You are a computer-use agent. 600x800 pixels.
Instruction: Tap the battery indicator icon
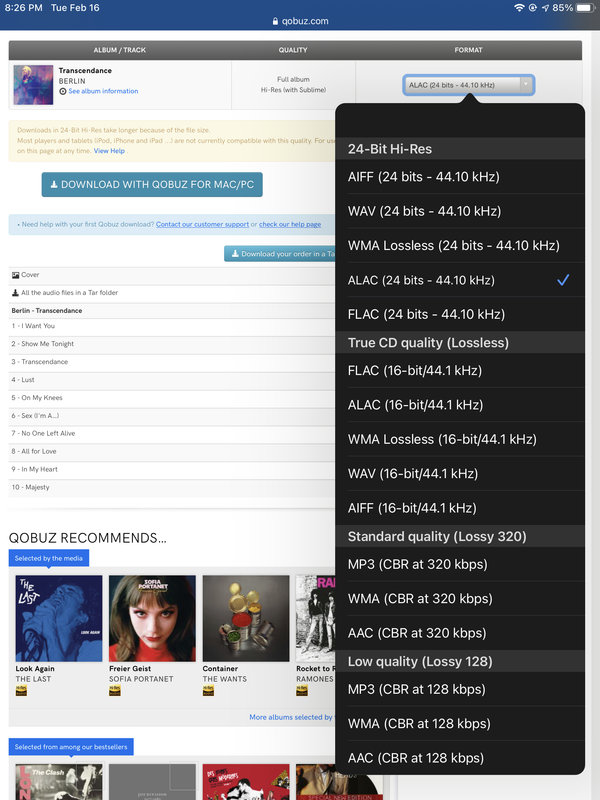[x=586, y=8]
